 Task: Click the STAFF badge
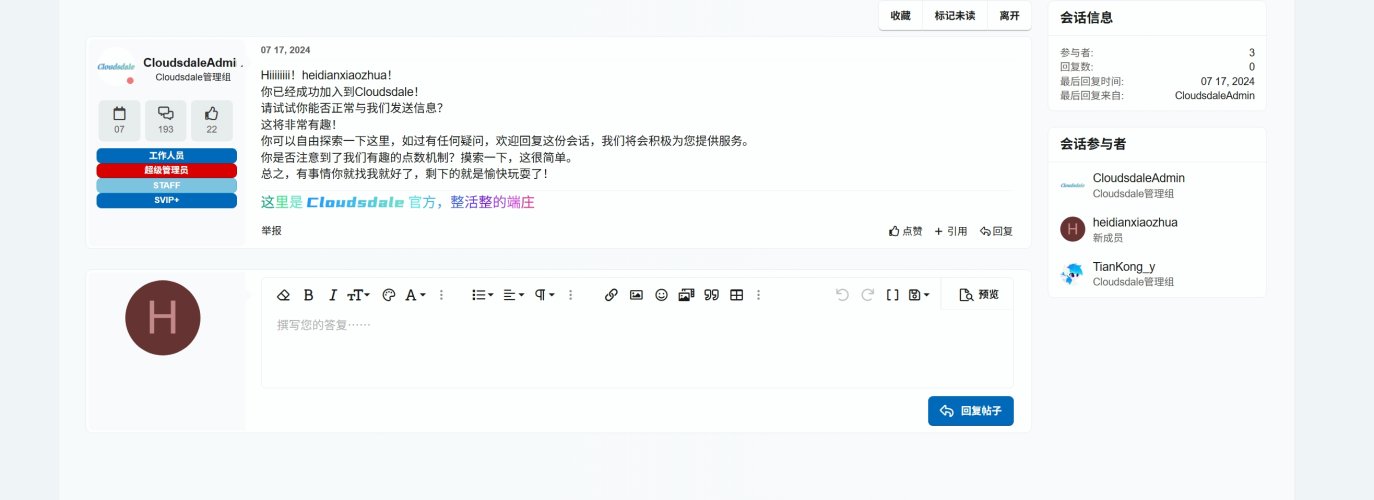point(167,185)
